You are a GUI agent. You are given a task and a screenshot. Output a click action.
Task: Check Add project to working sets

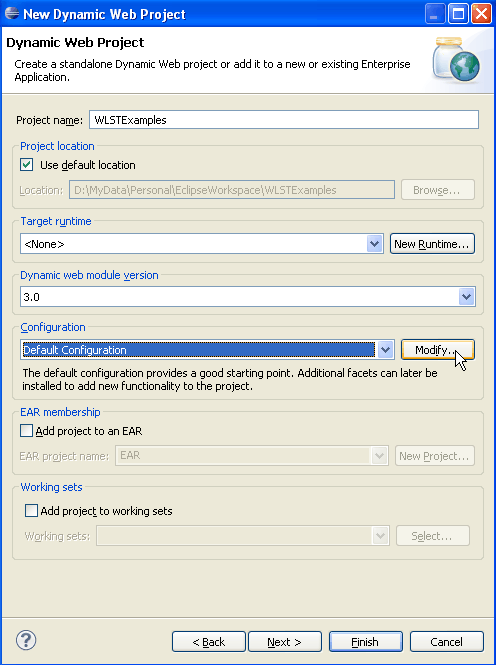point(31,511)
